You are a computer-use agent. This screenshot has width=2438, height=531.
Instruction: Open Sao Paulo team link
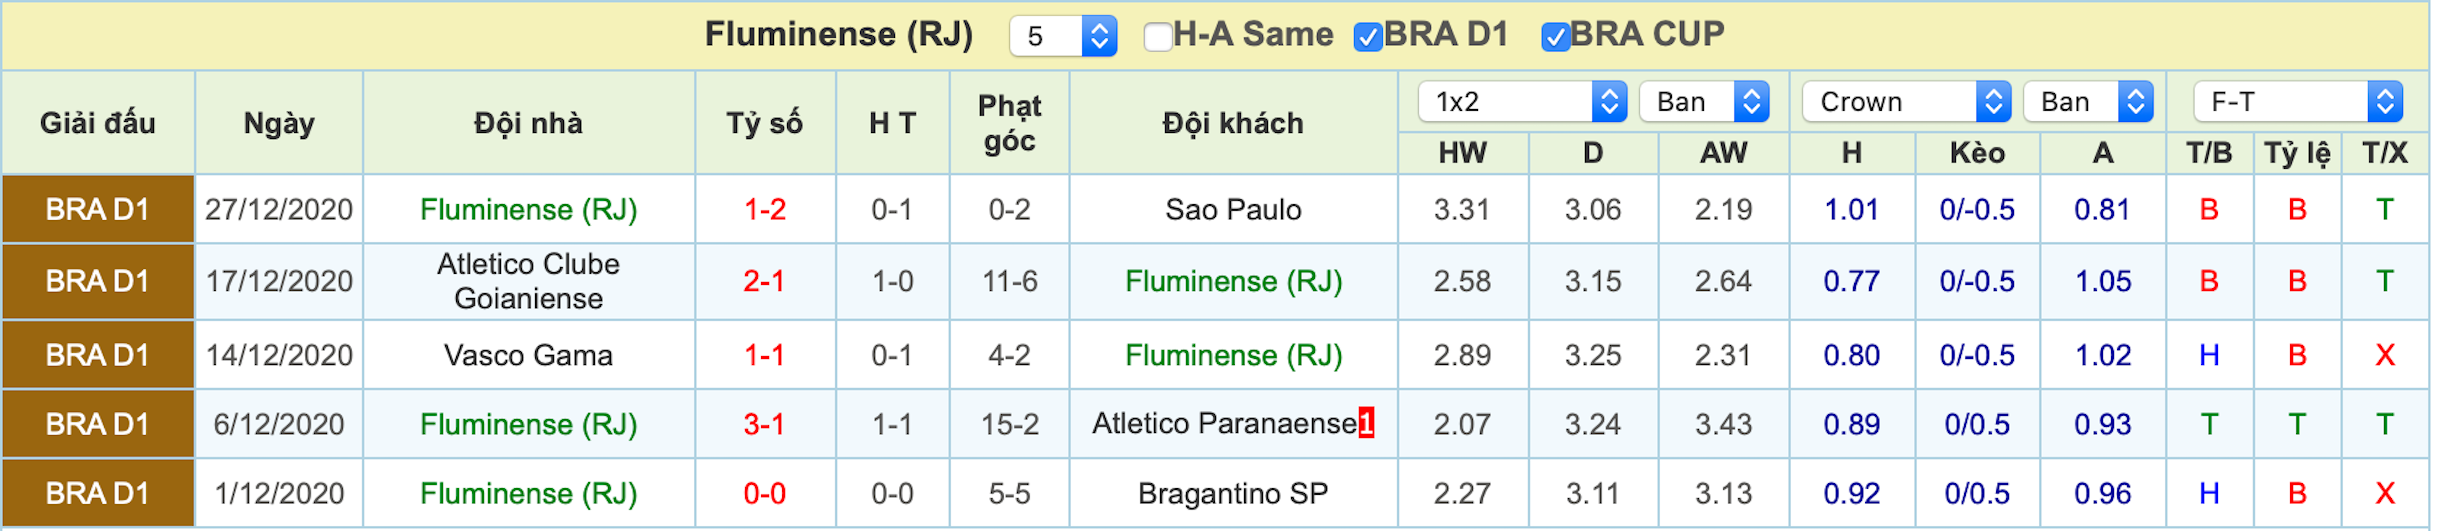pyautogui.click(x=1233, y=210)
